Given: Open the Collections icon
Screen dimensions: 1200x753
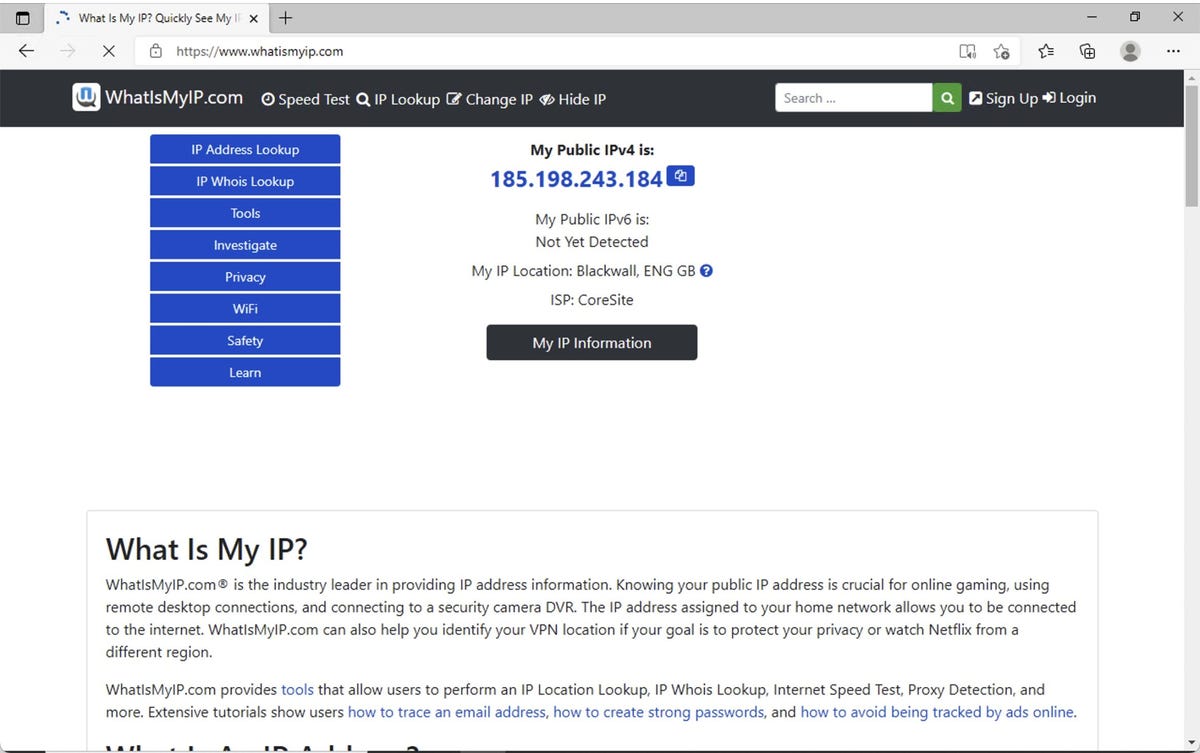Looking at the screenshot, I should [x=1088, y=51].
